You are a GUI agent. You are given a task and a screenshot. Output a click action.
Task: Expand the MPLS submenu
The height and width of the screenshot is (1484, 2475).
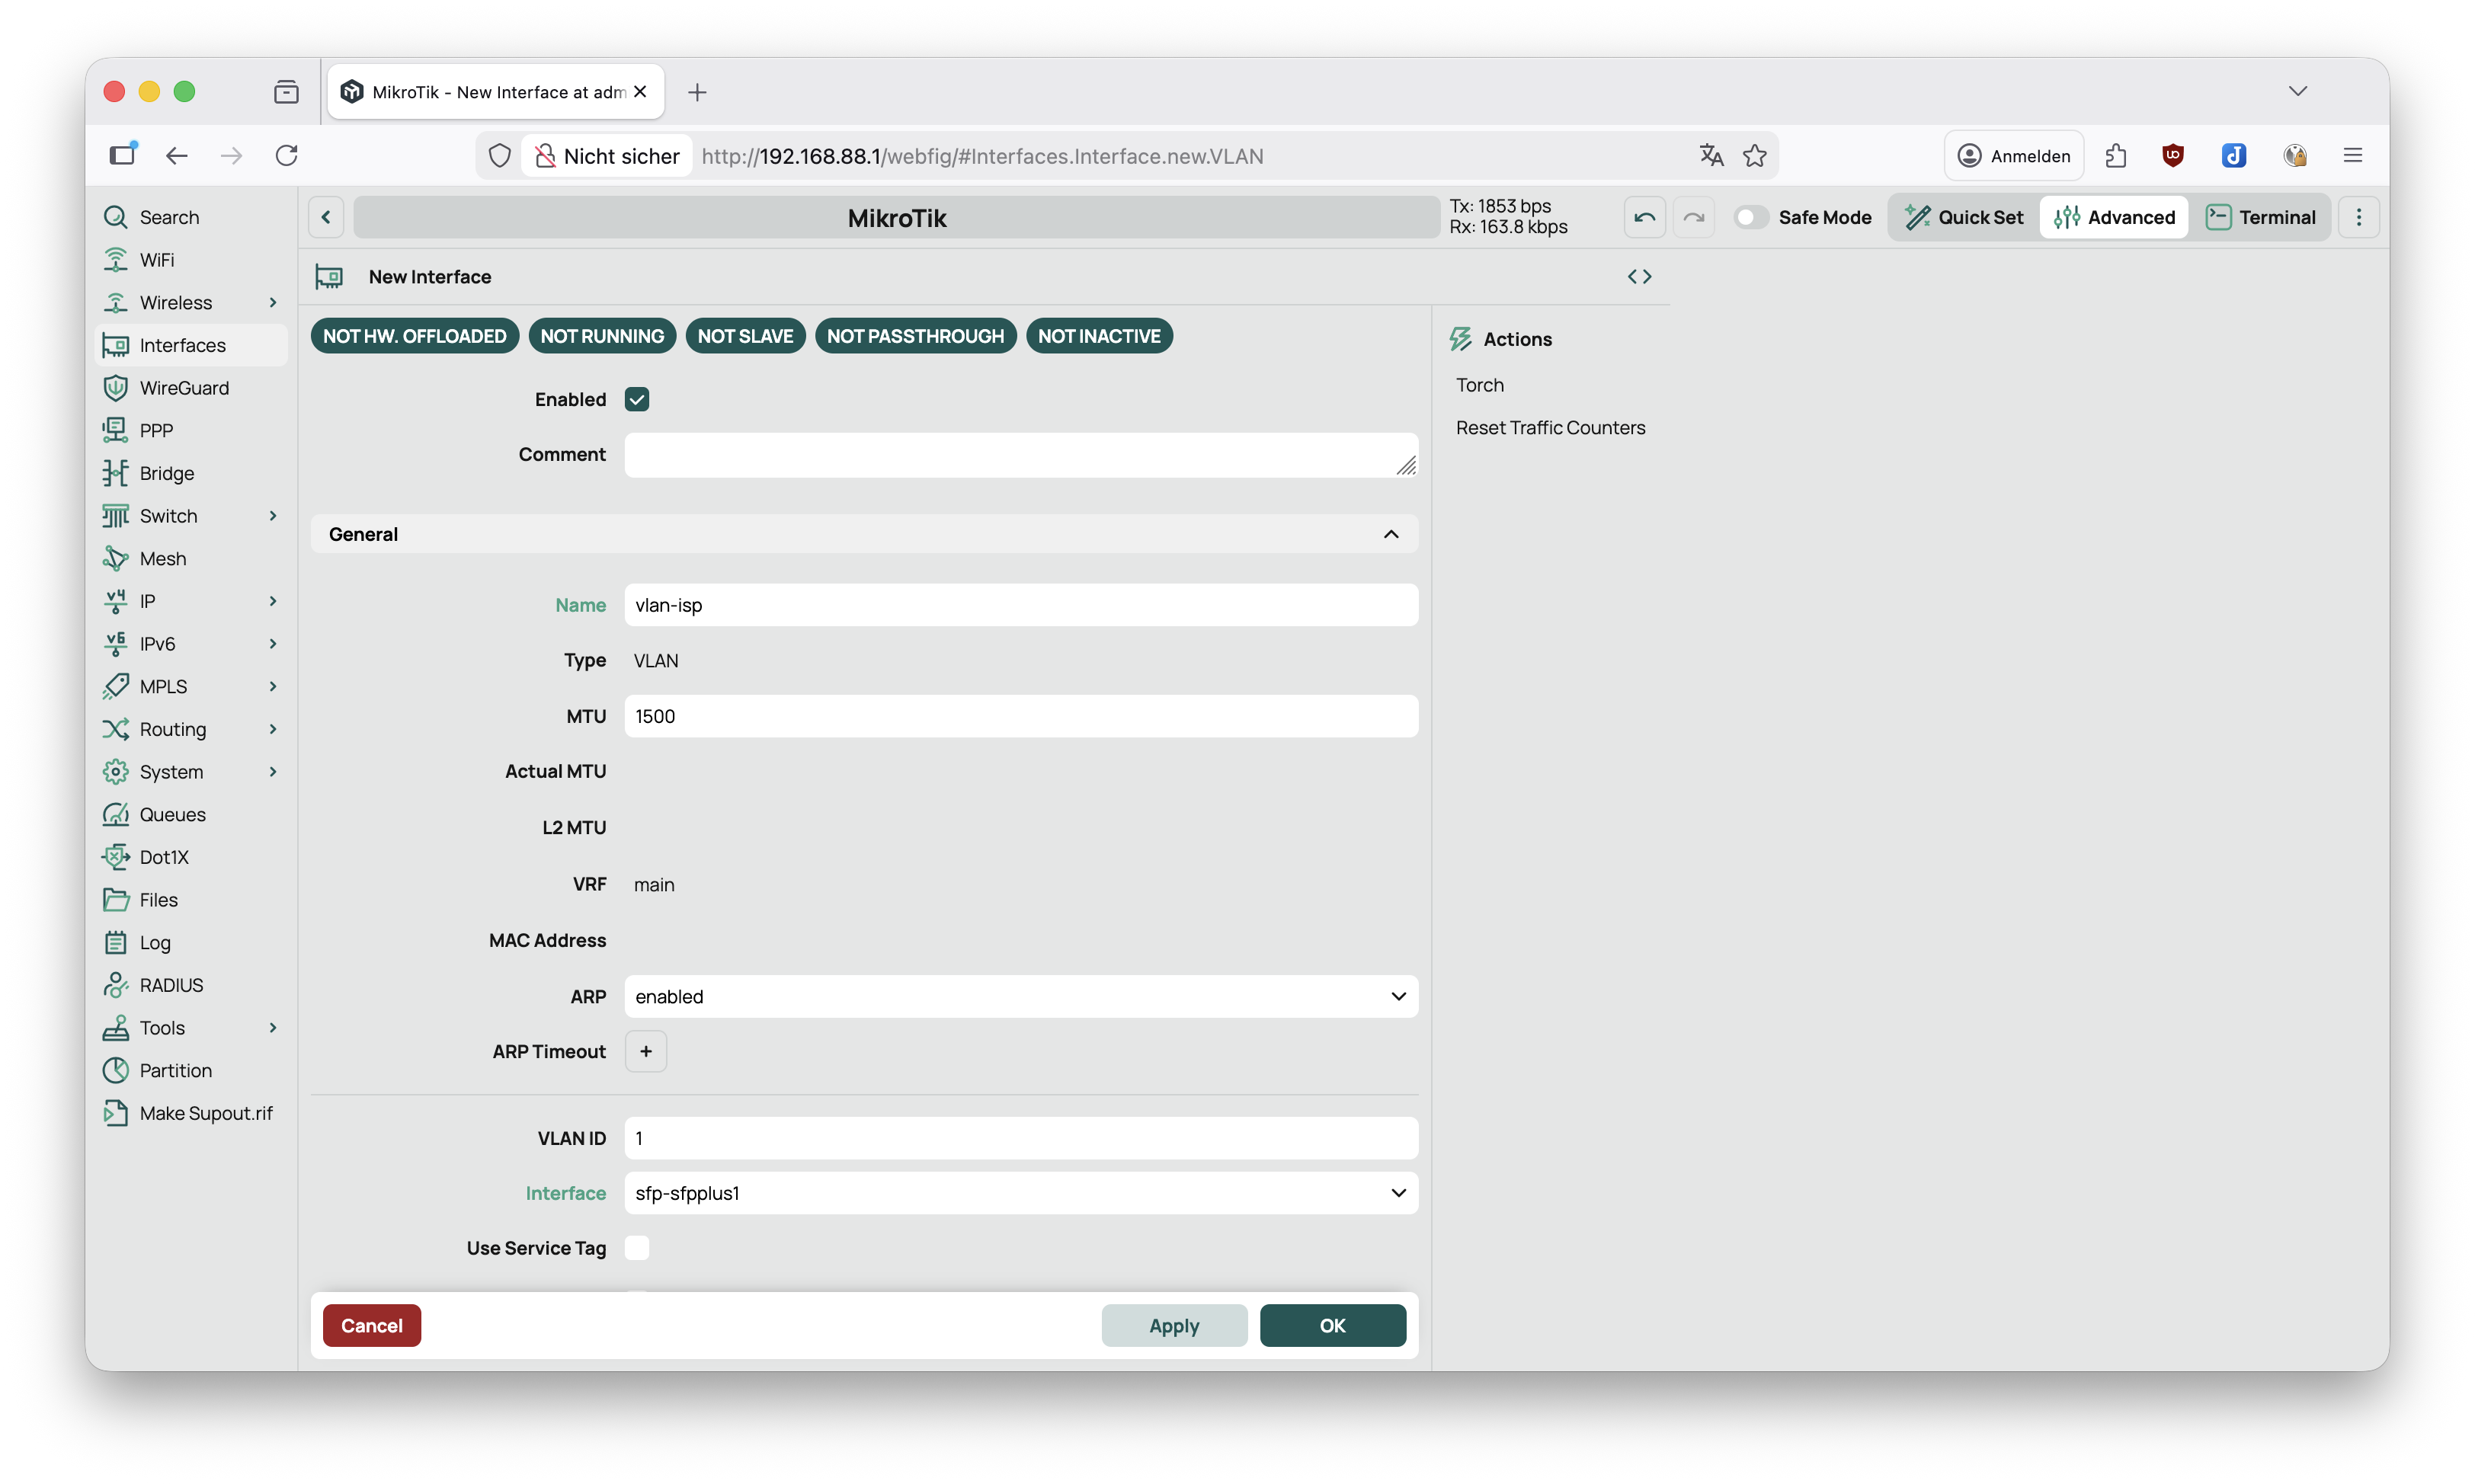click(273, 686)
